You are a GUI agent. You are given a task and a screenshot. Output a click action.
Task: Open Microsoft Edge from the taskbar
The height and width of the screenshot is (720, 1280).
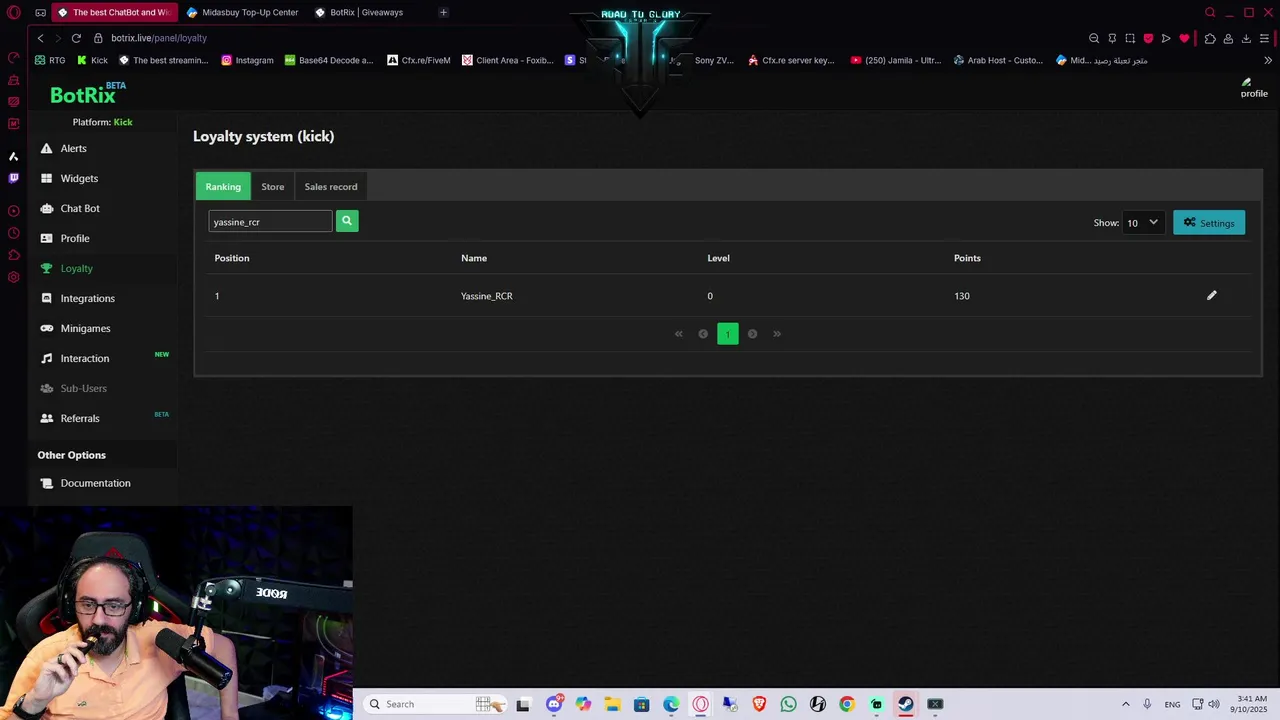click(x=671, y=704)
